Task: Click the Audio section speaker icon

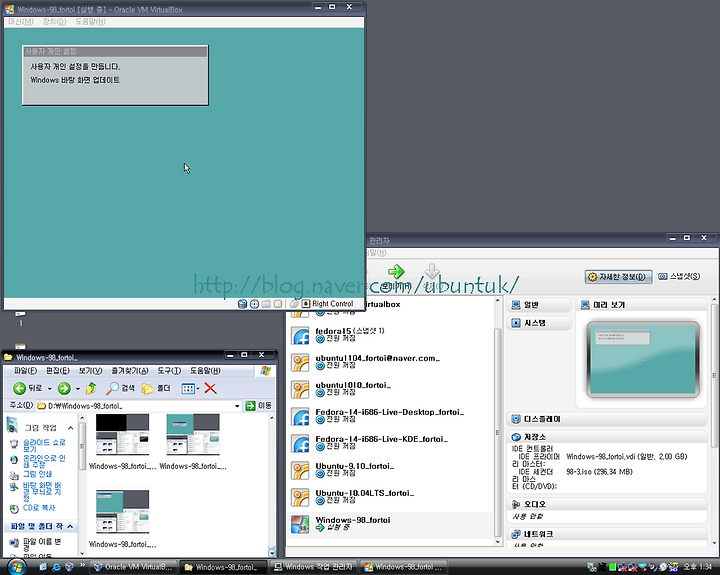Action: [x=516, y=504]
